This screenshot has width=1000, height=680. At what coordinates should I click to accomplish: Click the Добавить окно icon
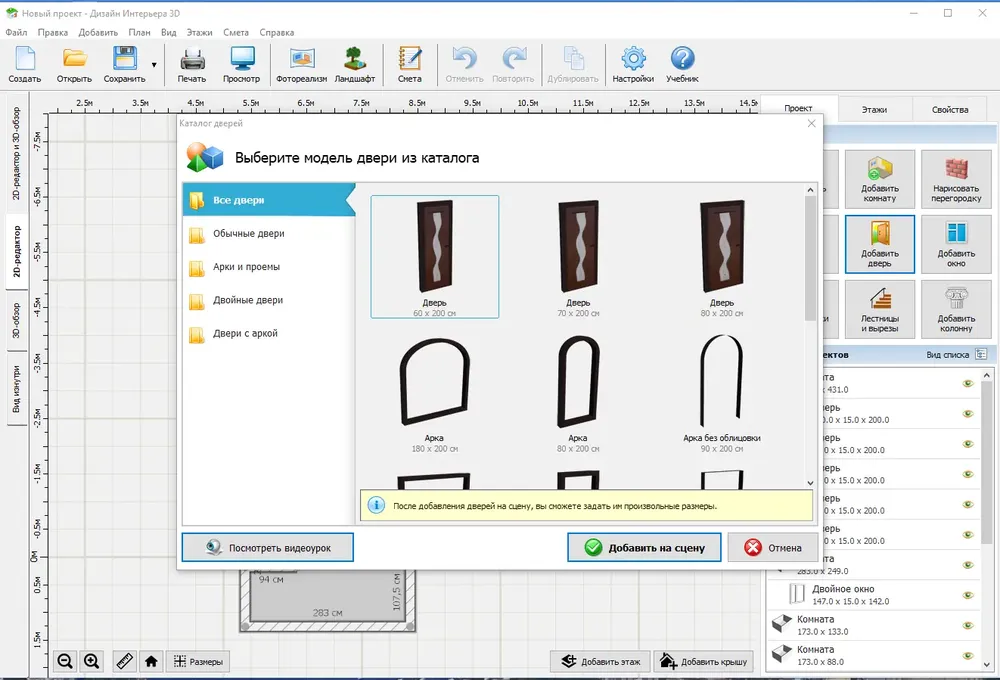coord(955,244)
